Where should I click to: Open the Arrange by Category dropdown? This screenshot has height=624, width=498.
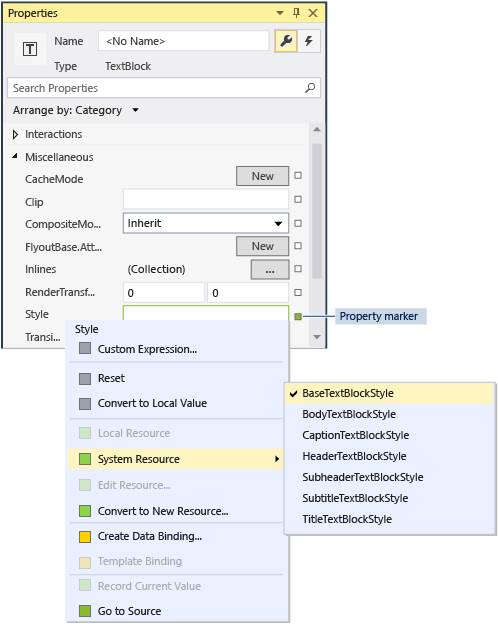click(76, 110)
